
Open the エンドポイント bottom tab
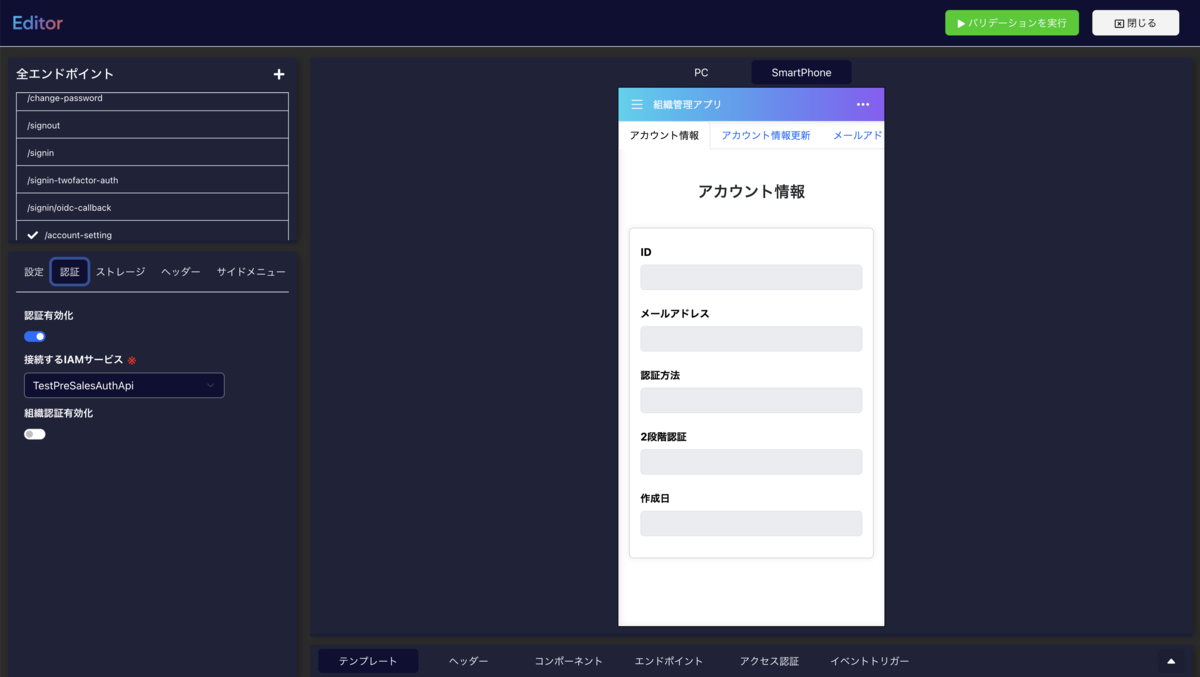(x=669, y=661)
